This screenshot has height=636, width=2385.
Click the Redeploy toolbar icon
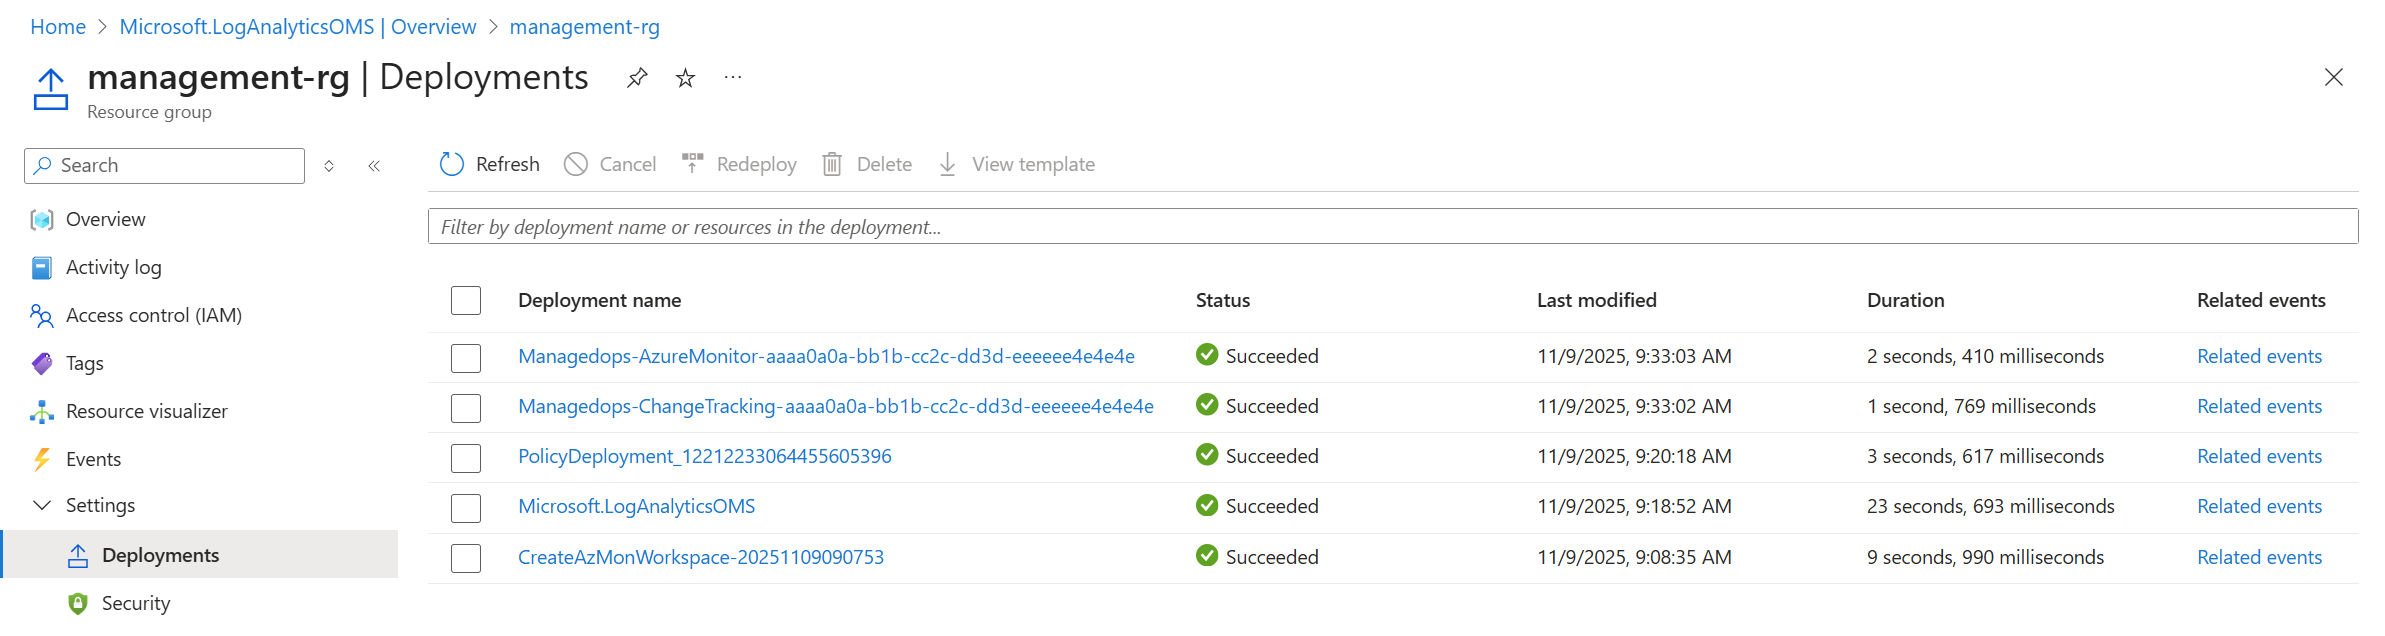tap(692, 164)
